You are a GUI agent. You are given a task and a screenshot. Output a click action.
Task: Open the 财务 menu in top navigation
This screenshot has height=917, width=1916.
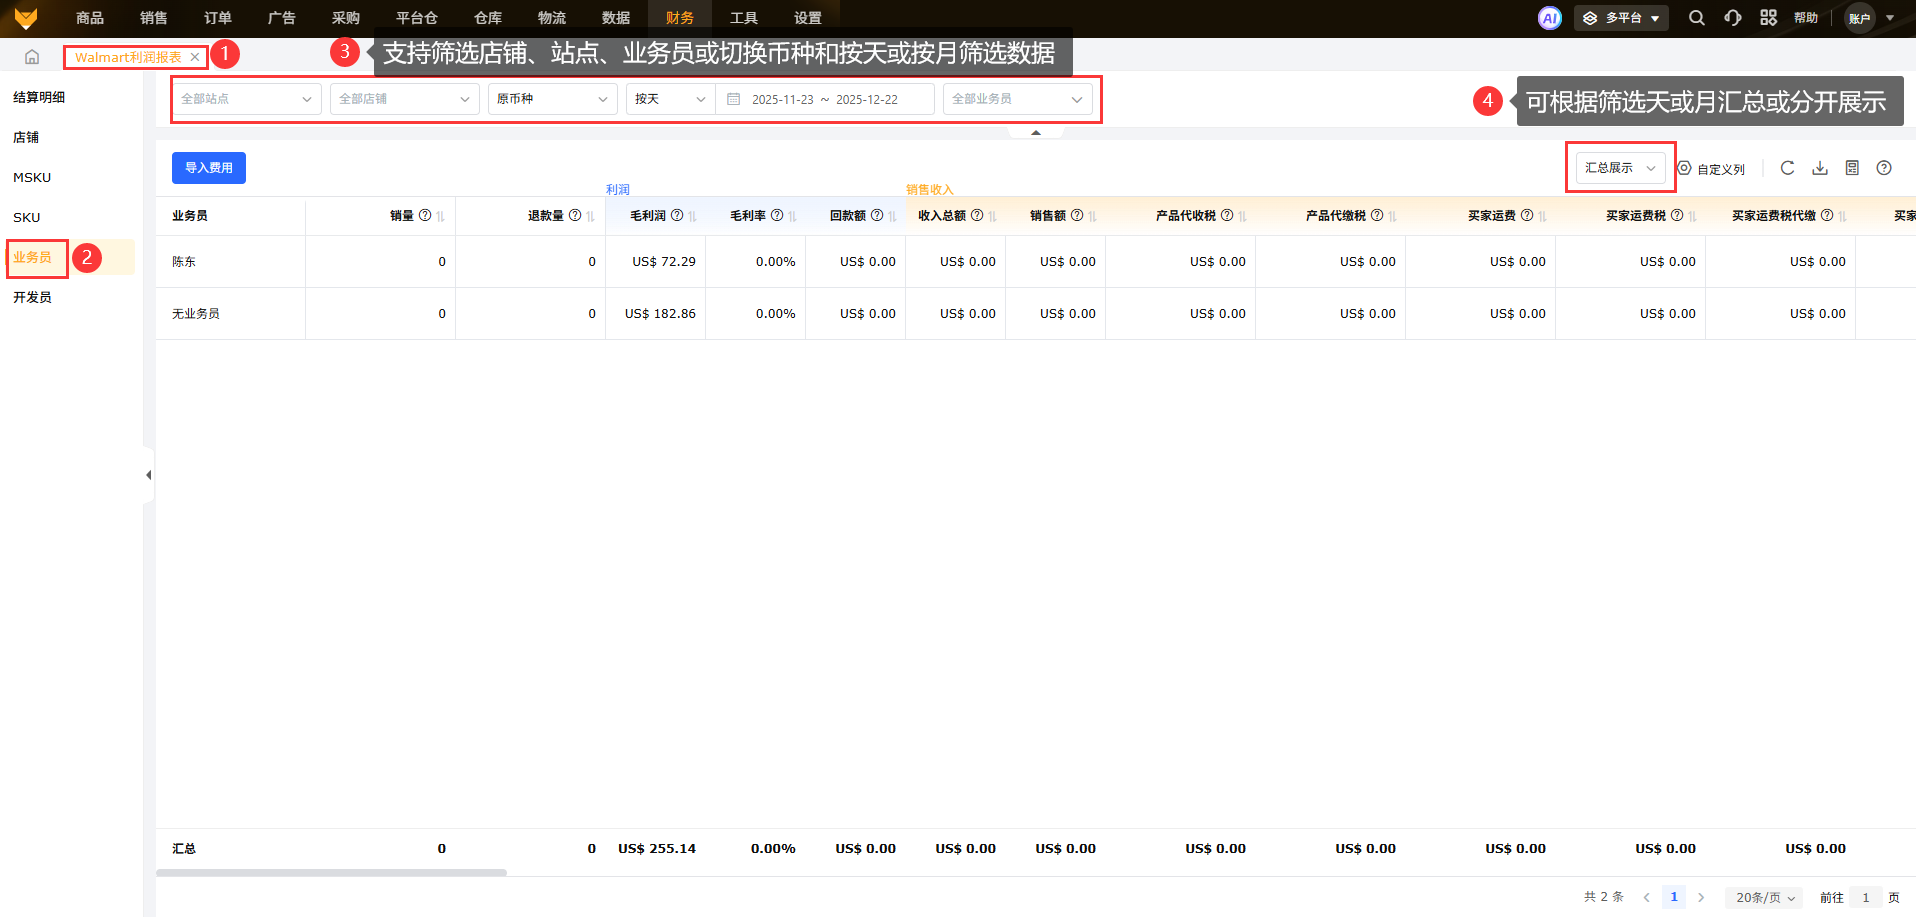(680, 18)
